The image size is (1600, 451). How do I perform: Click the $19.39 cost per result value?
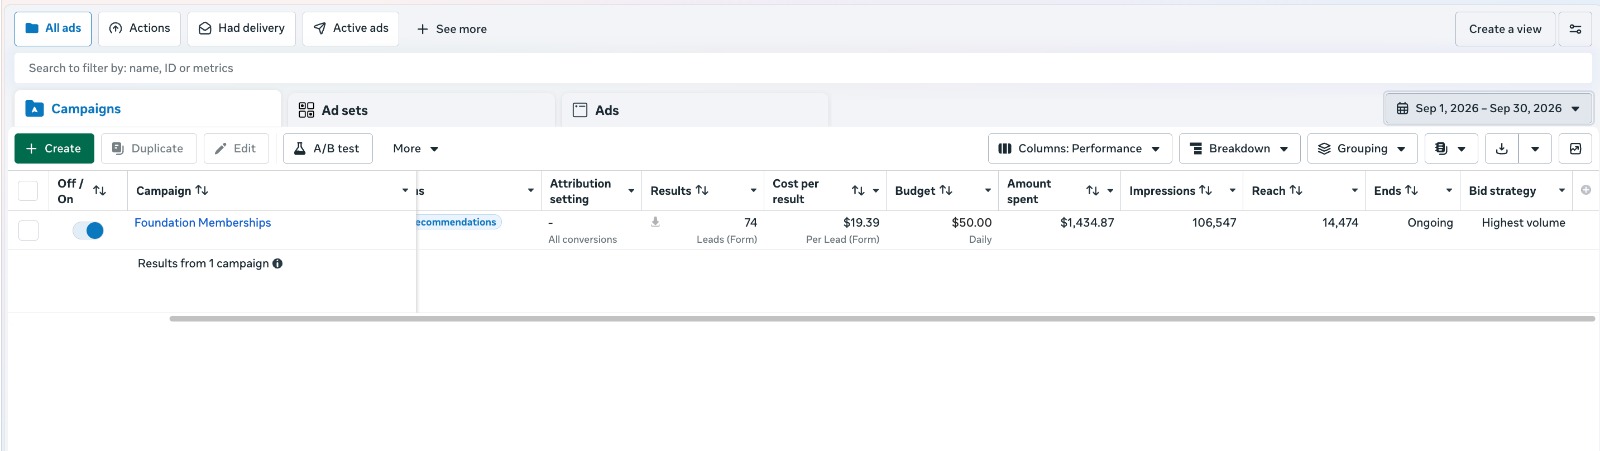pyautogui.click(x=861, y=223)
